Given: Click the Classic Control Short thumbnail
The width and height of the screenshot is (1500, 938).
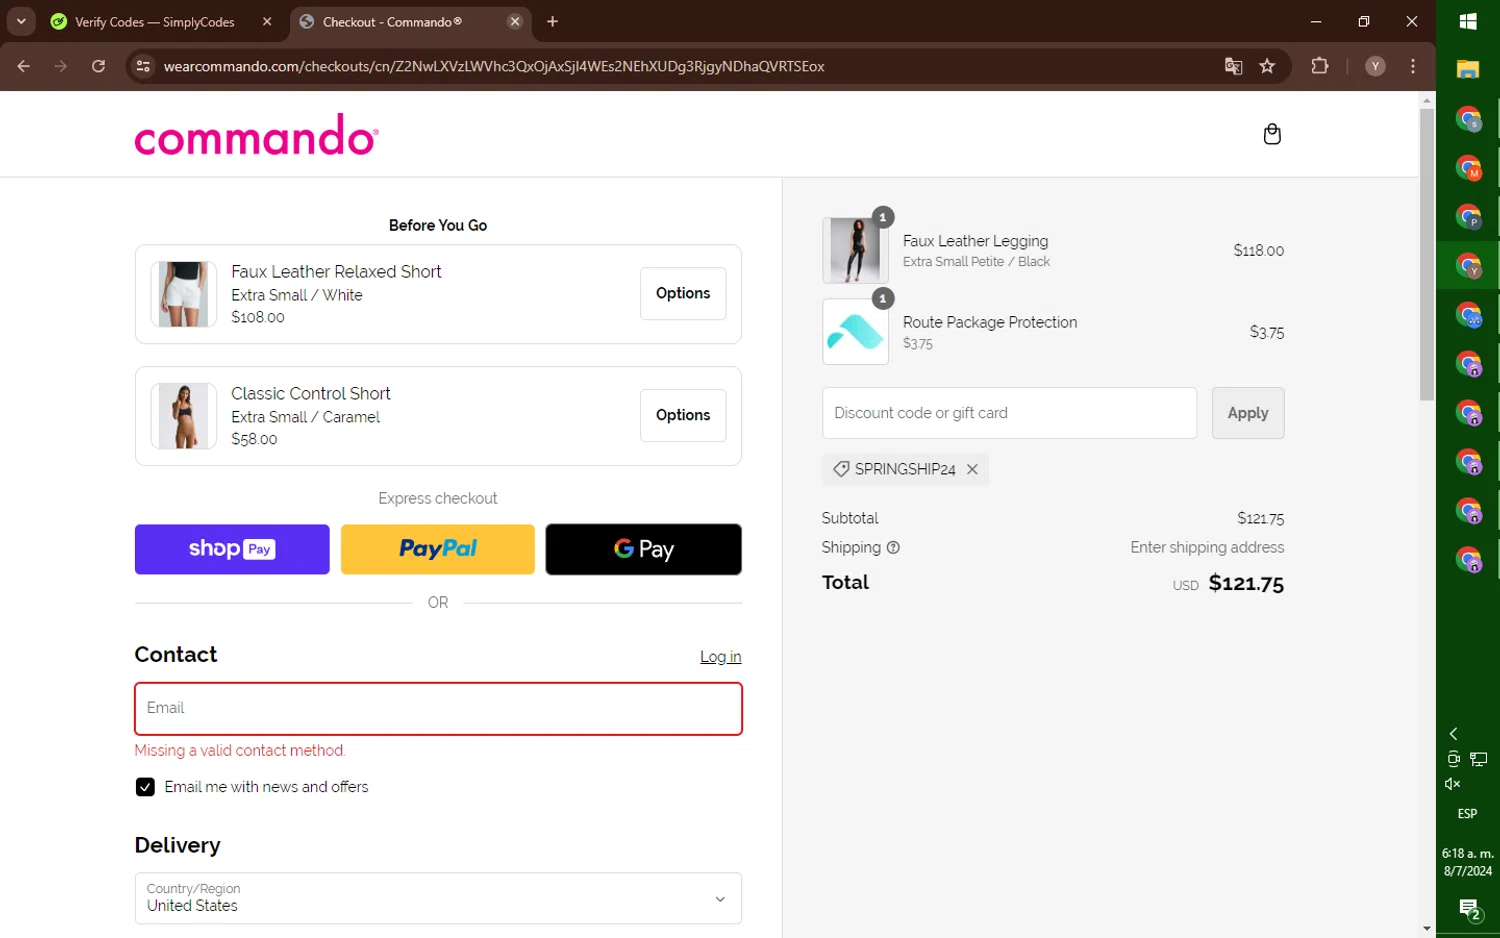Looking at the screenshot, I should pos(183,416).
